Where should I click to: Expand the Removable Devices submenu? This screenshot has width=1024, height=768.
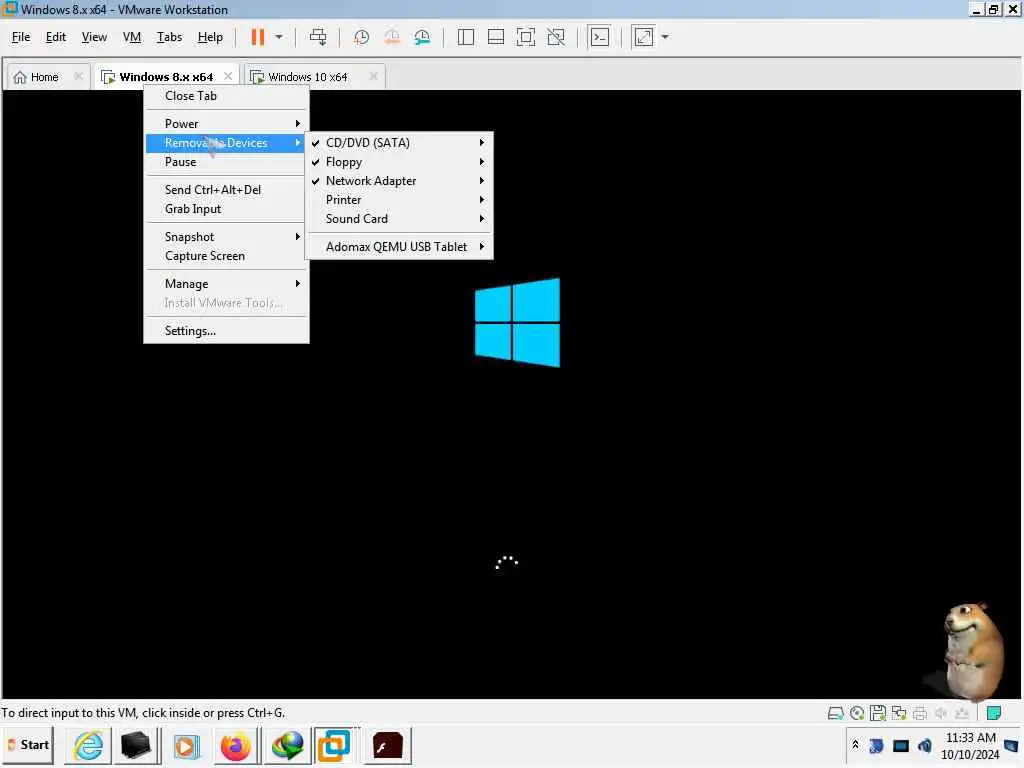[226, 142]
